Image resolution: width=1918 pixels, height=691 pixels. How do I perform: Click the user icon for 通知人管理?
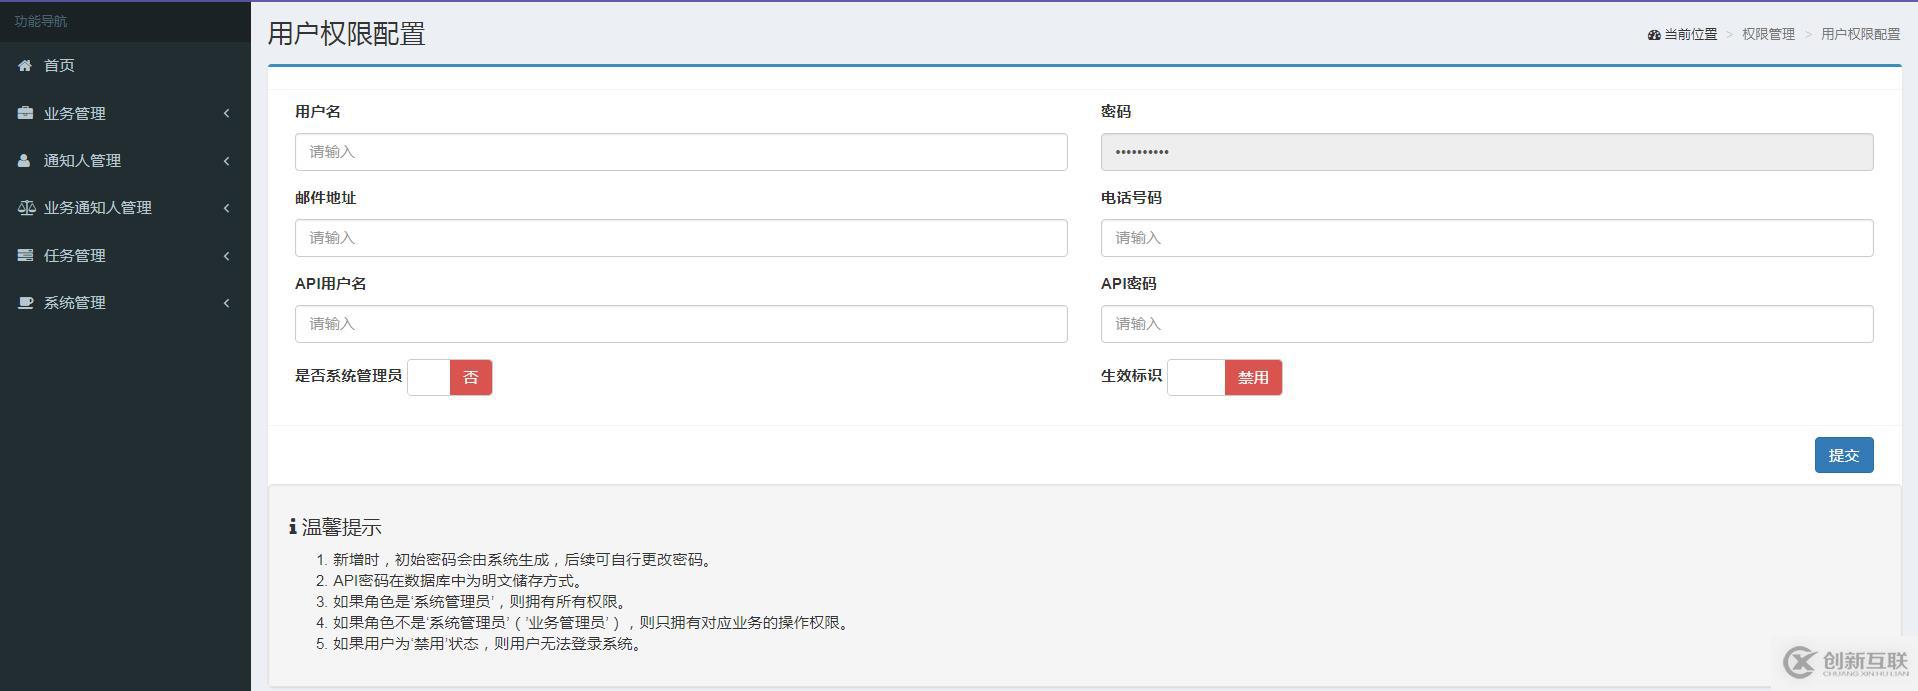(24, 161)
